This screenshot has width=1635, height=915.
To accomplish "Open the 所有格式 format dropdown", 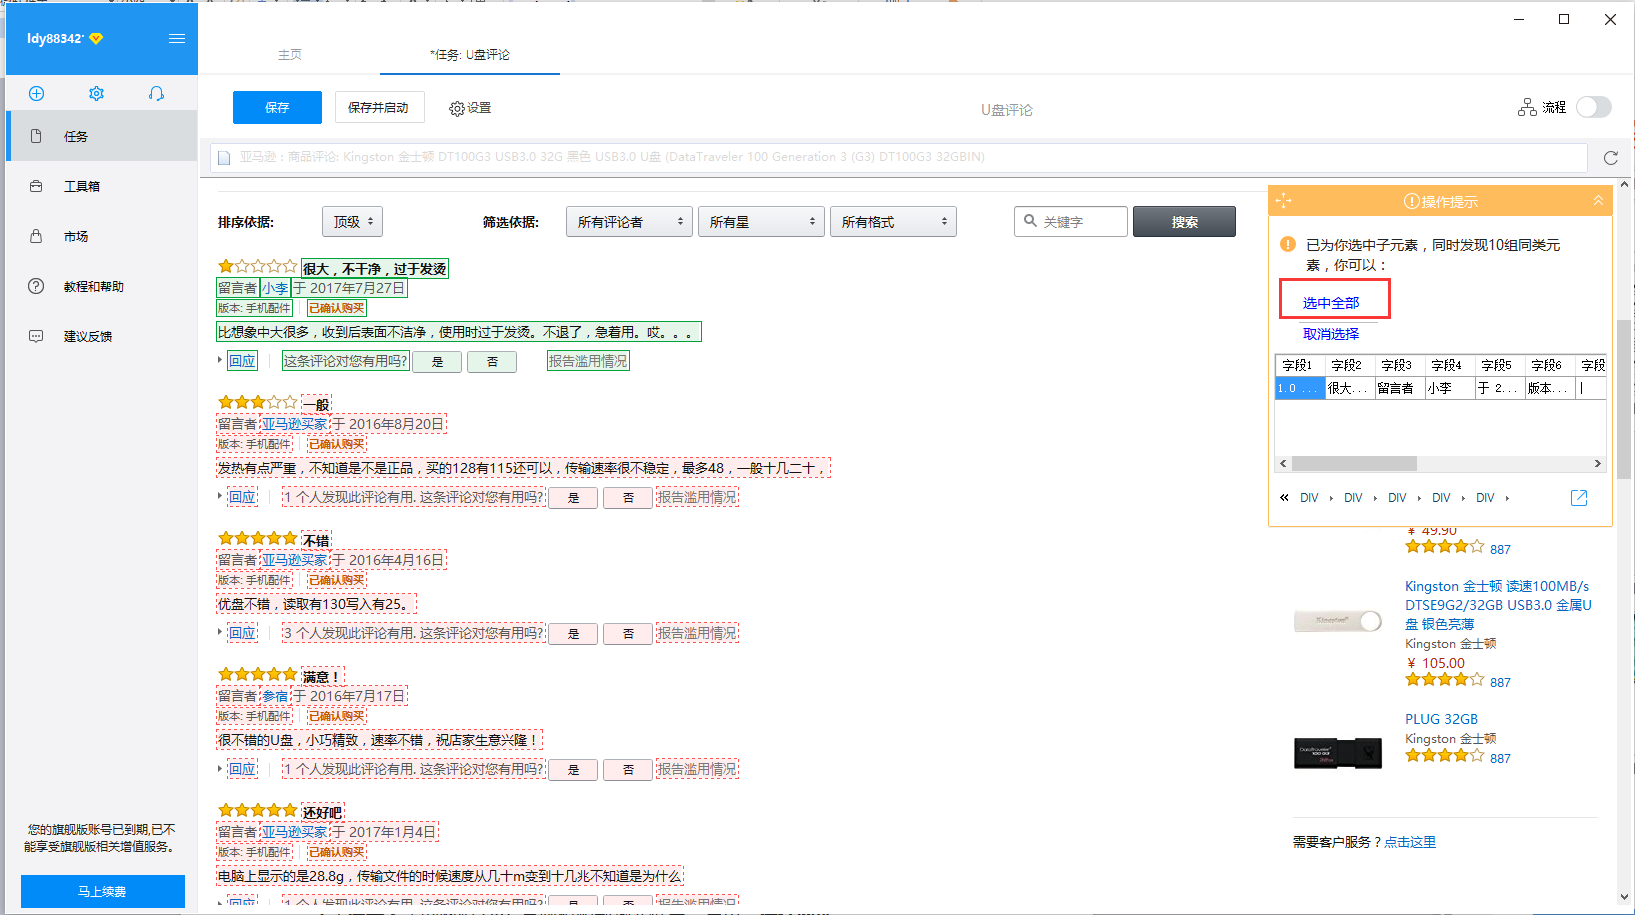I will [x=893, y=222].
